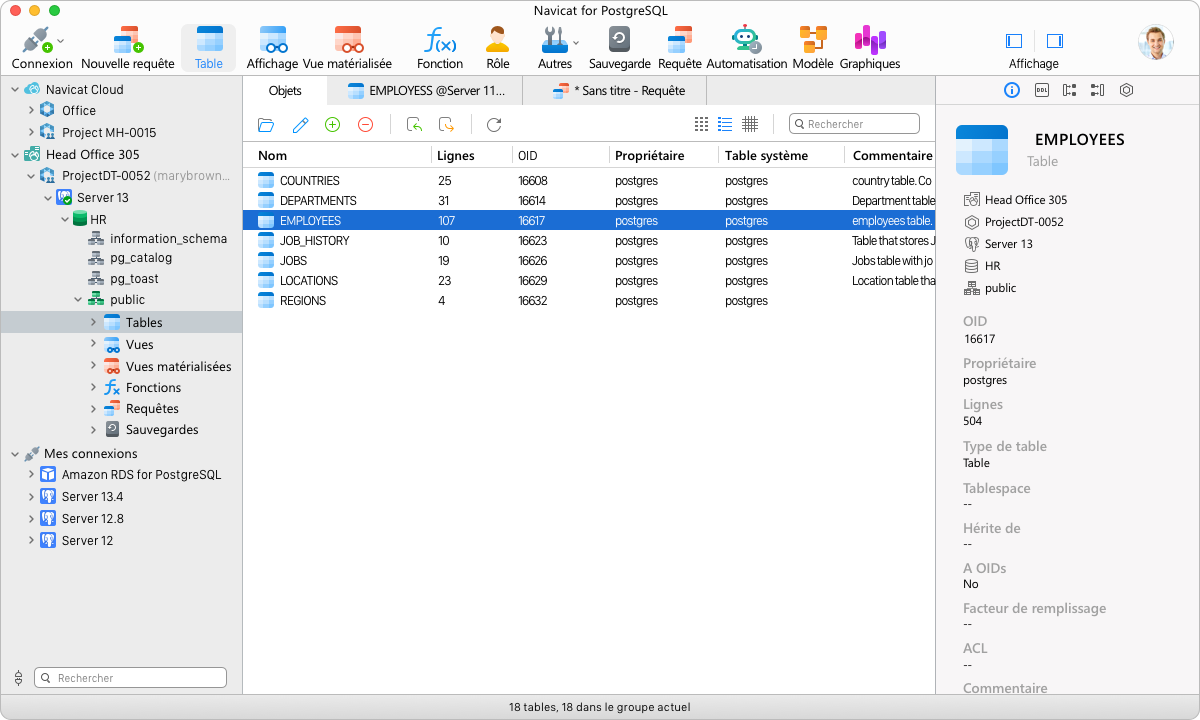Screen dimensions: 1200x720
Task: Switch to detail view mode
Action: (x=750, y=124)
